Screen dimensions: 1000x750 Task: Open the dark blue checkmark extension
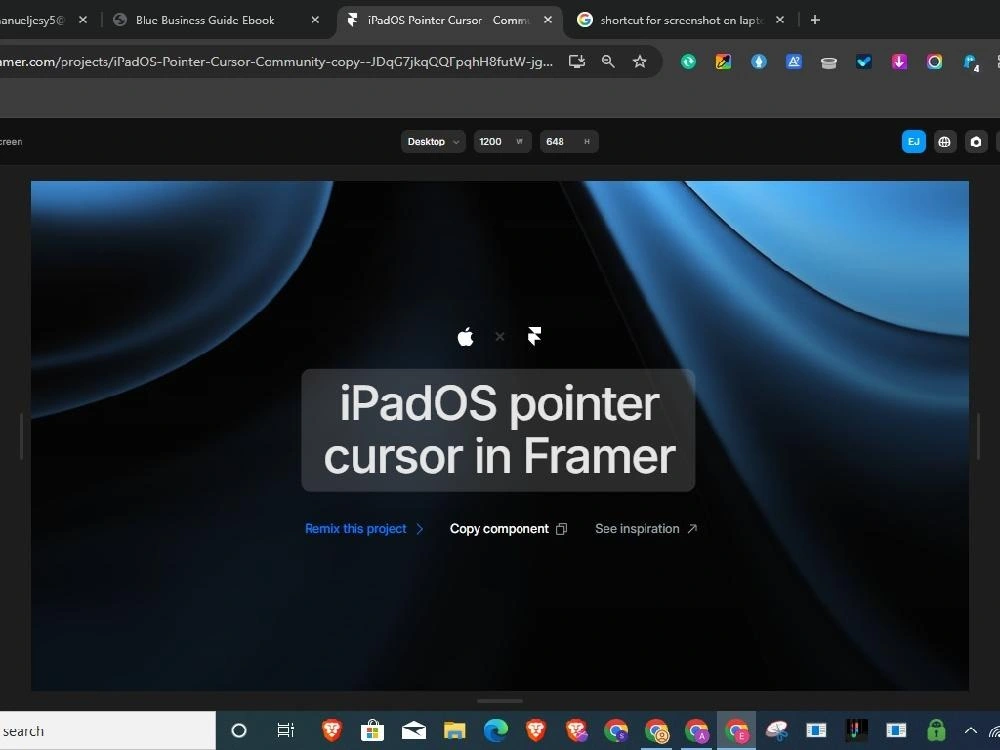(x=864, y=62)
